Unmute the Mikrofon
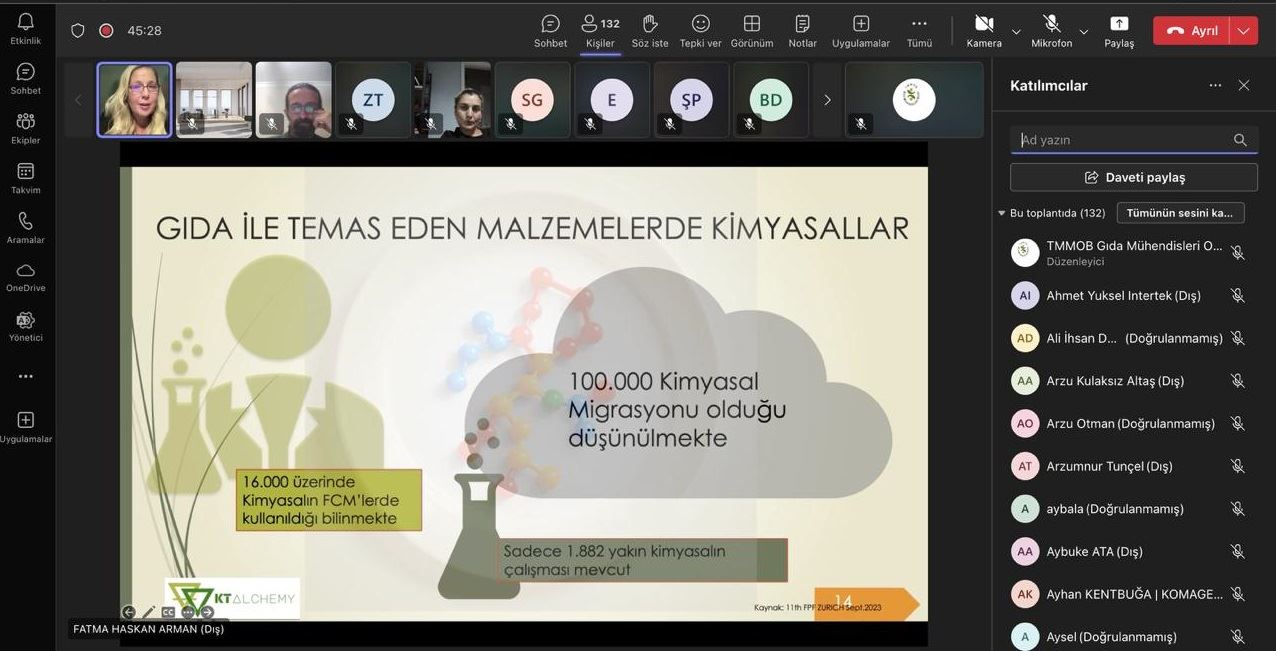This screenshot has width=1276, height=651. (1051, 30)
